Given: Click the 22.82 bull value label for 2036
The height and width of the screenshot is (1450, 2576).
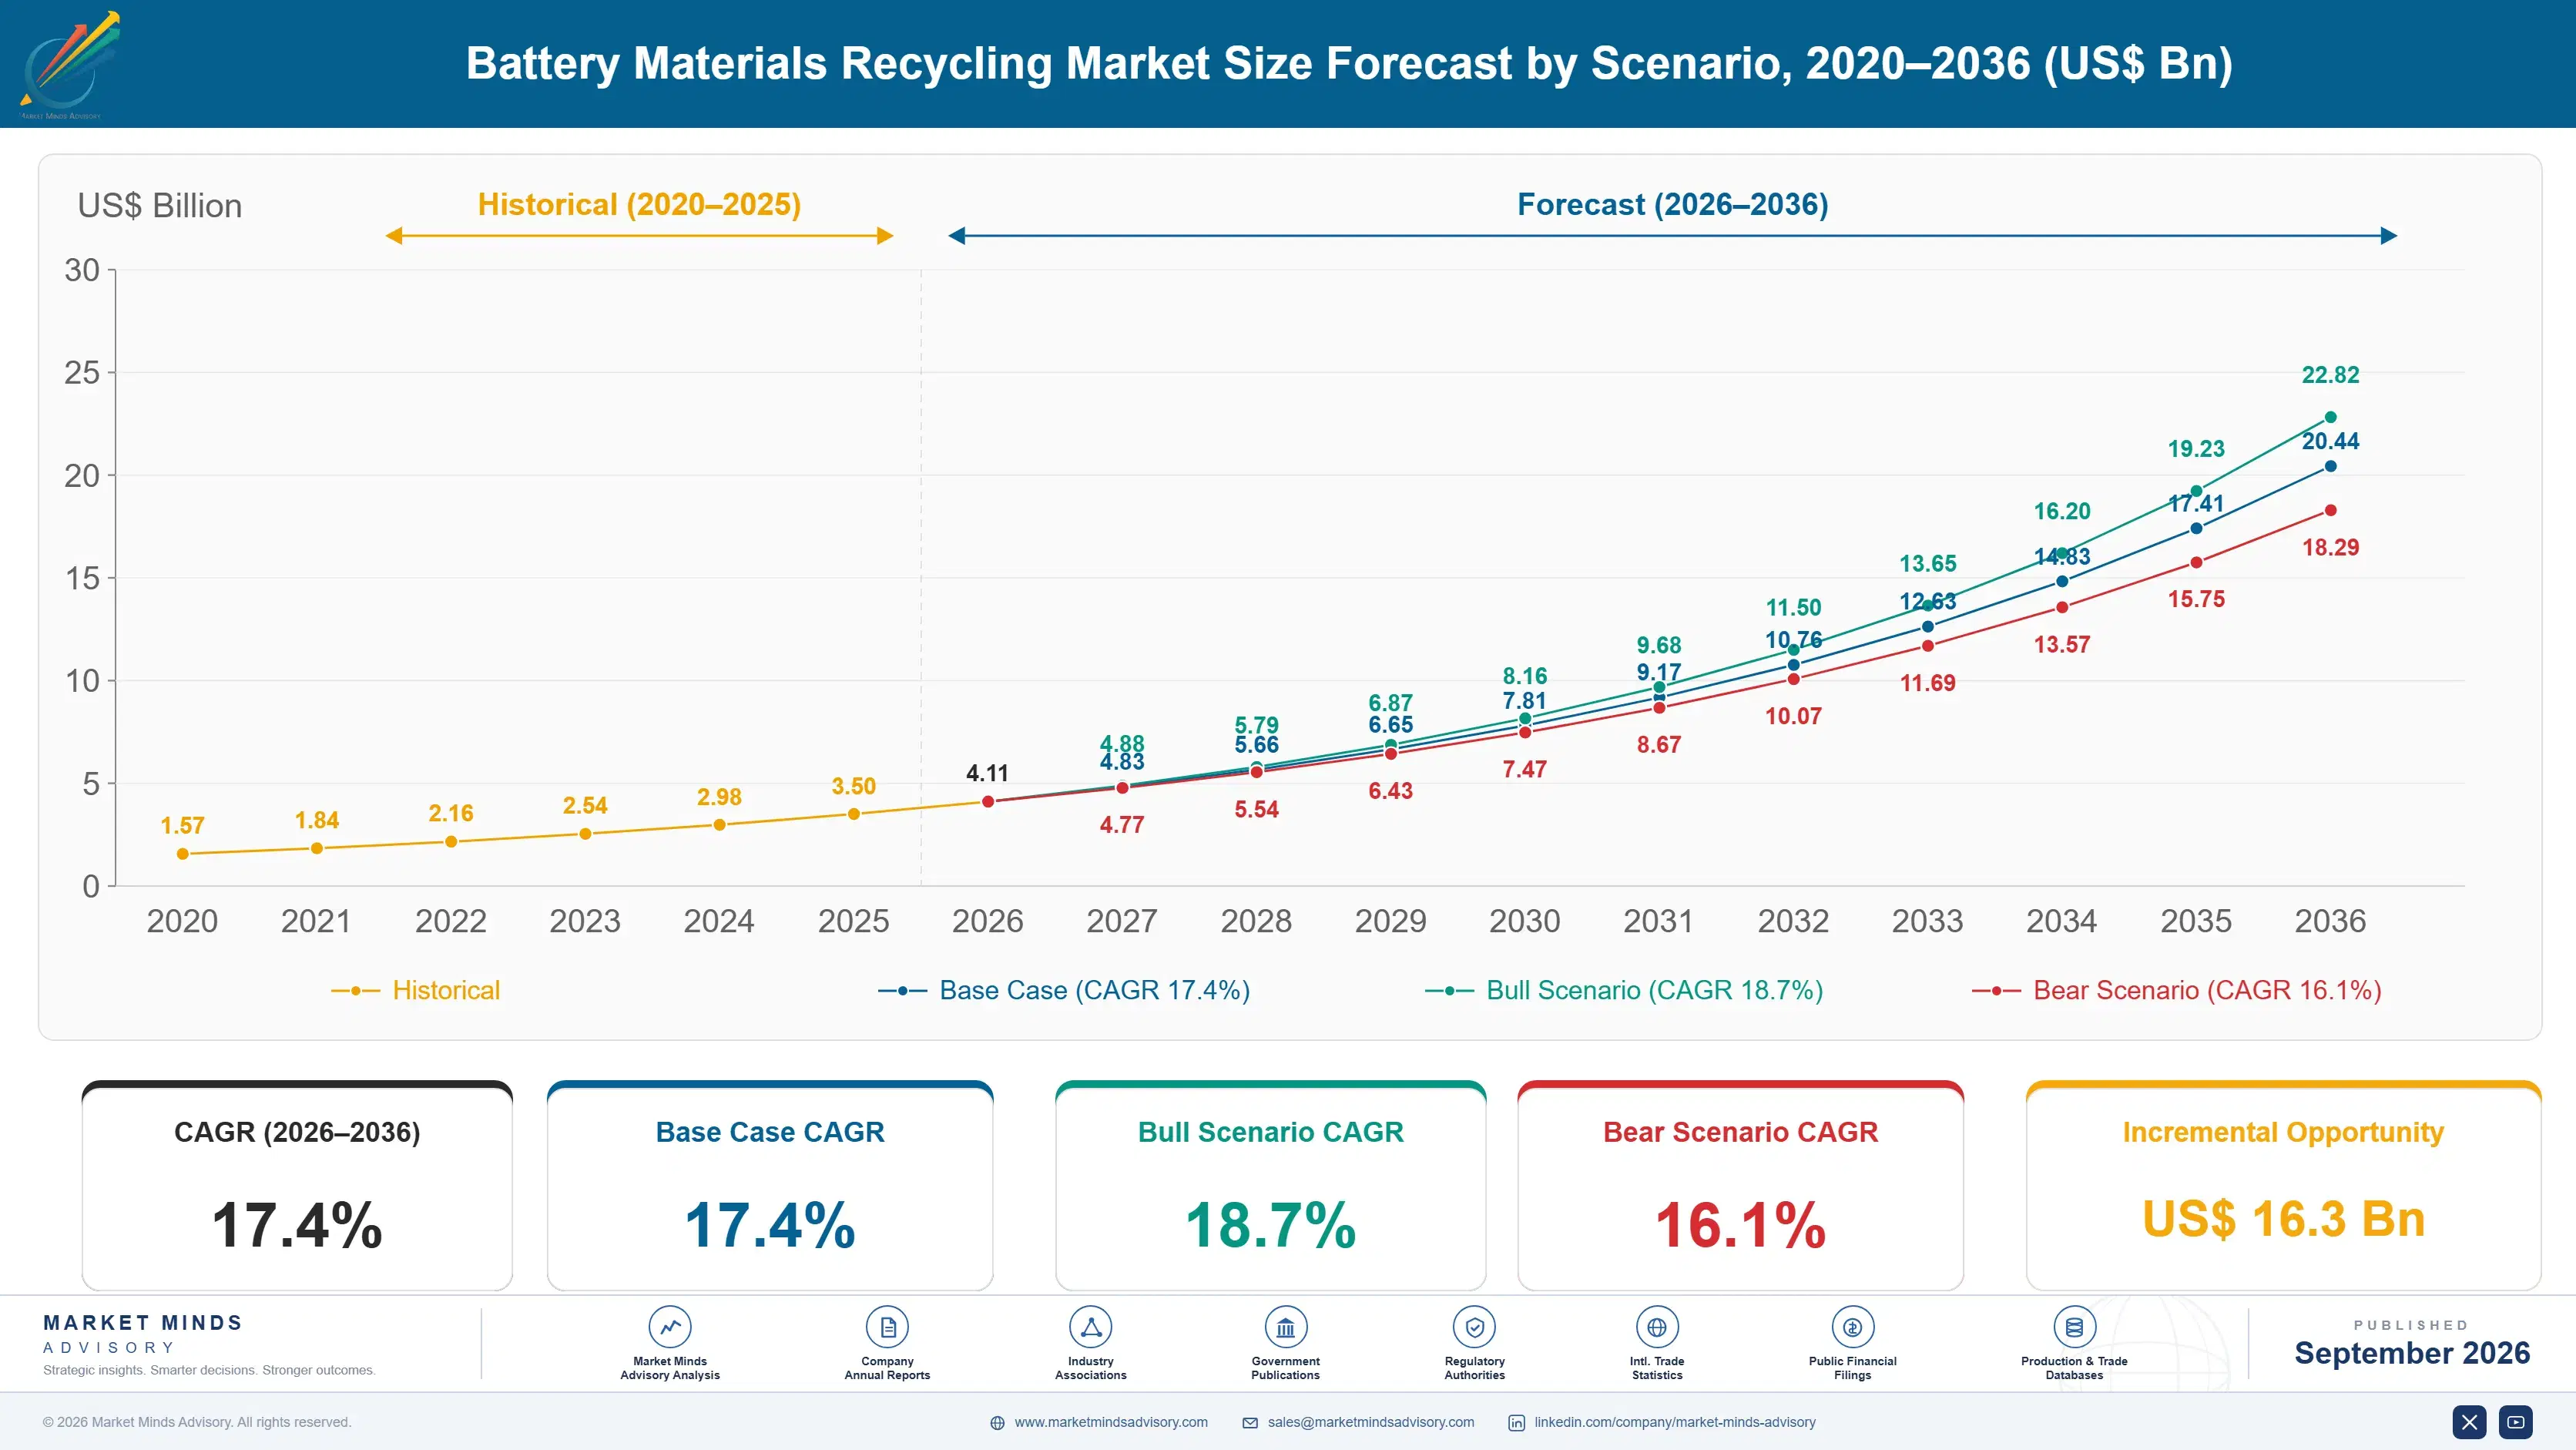Looking at the screenshot, I should 2330,375.
